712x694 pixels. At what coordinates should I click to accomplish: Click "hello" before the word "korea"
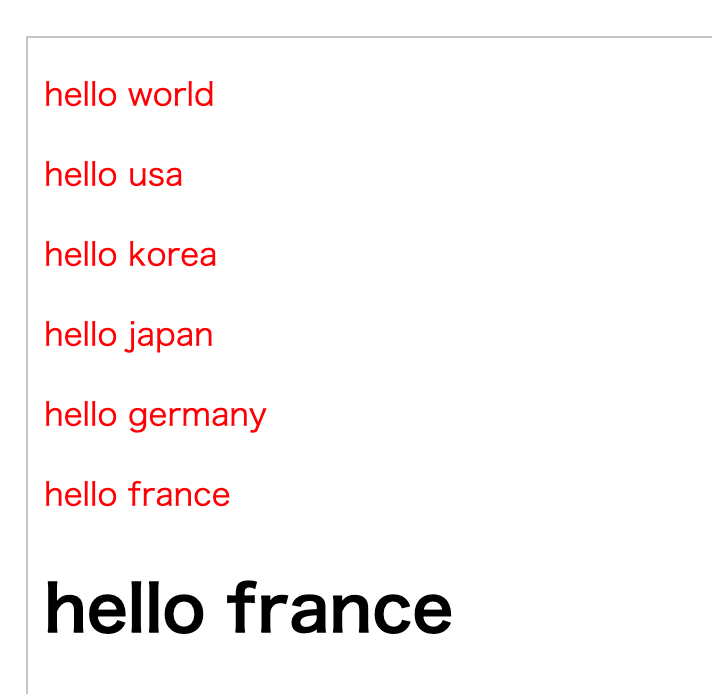pyautogui.click(x=81, y=254)
